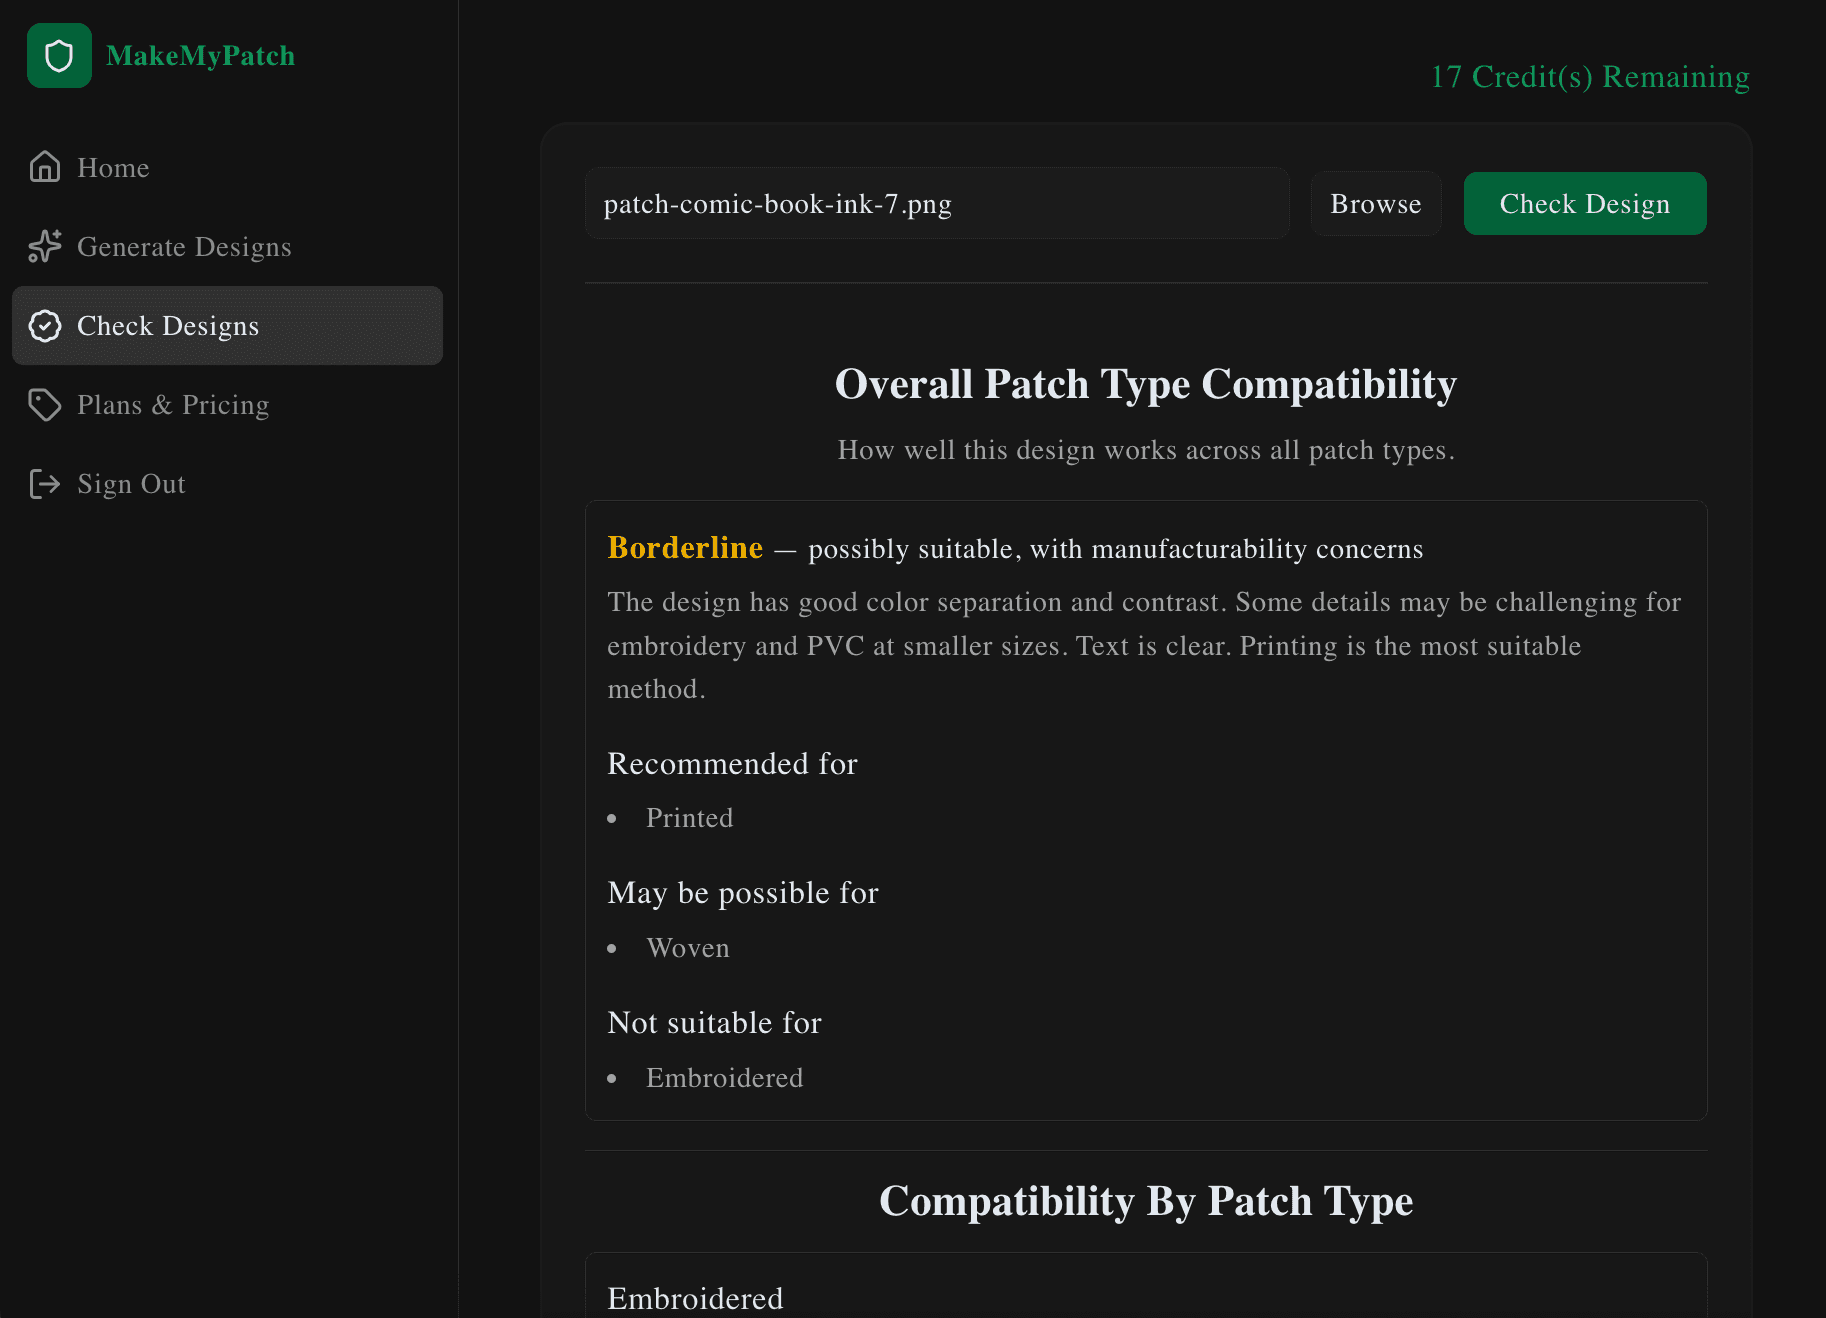Click the MakeMyPatch shield logo
This screenshot has height=1318, width=1826.
click(59, 55)
